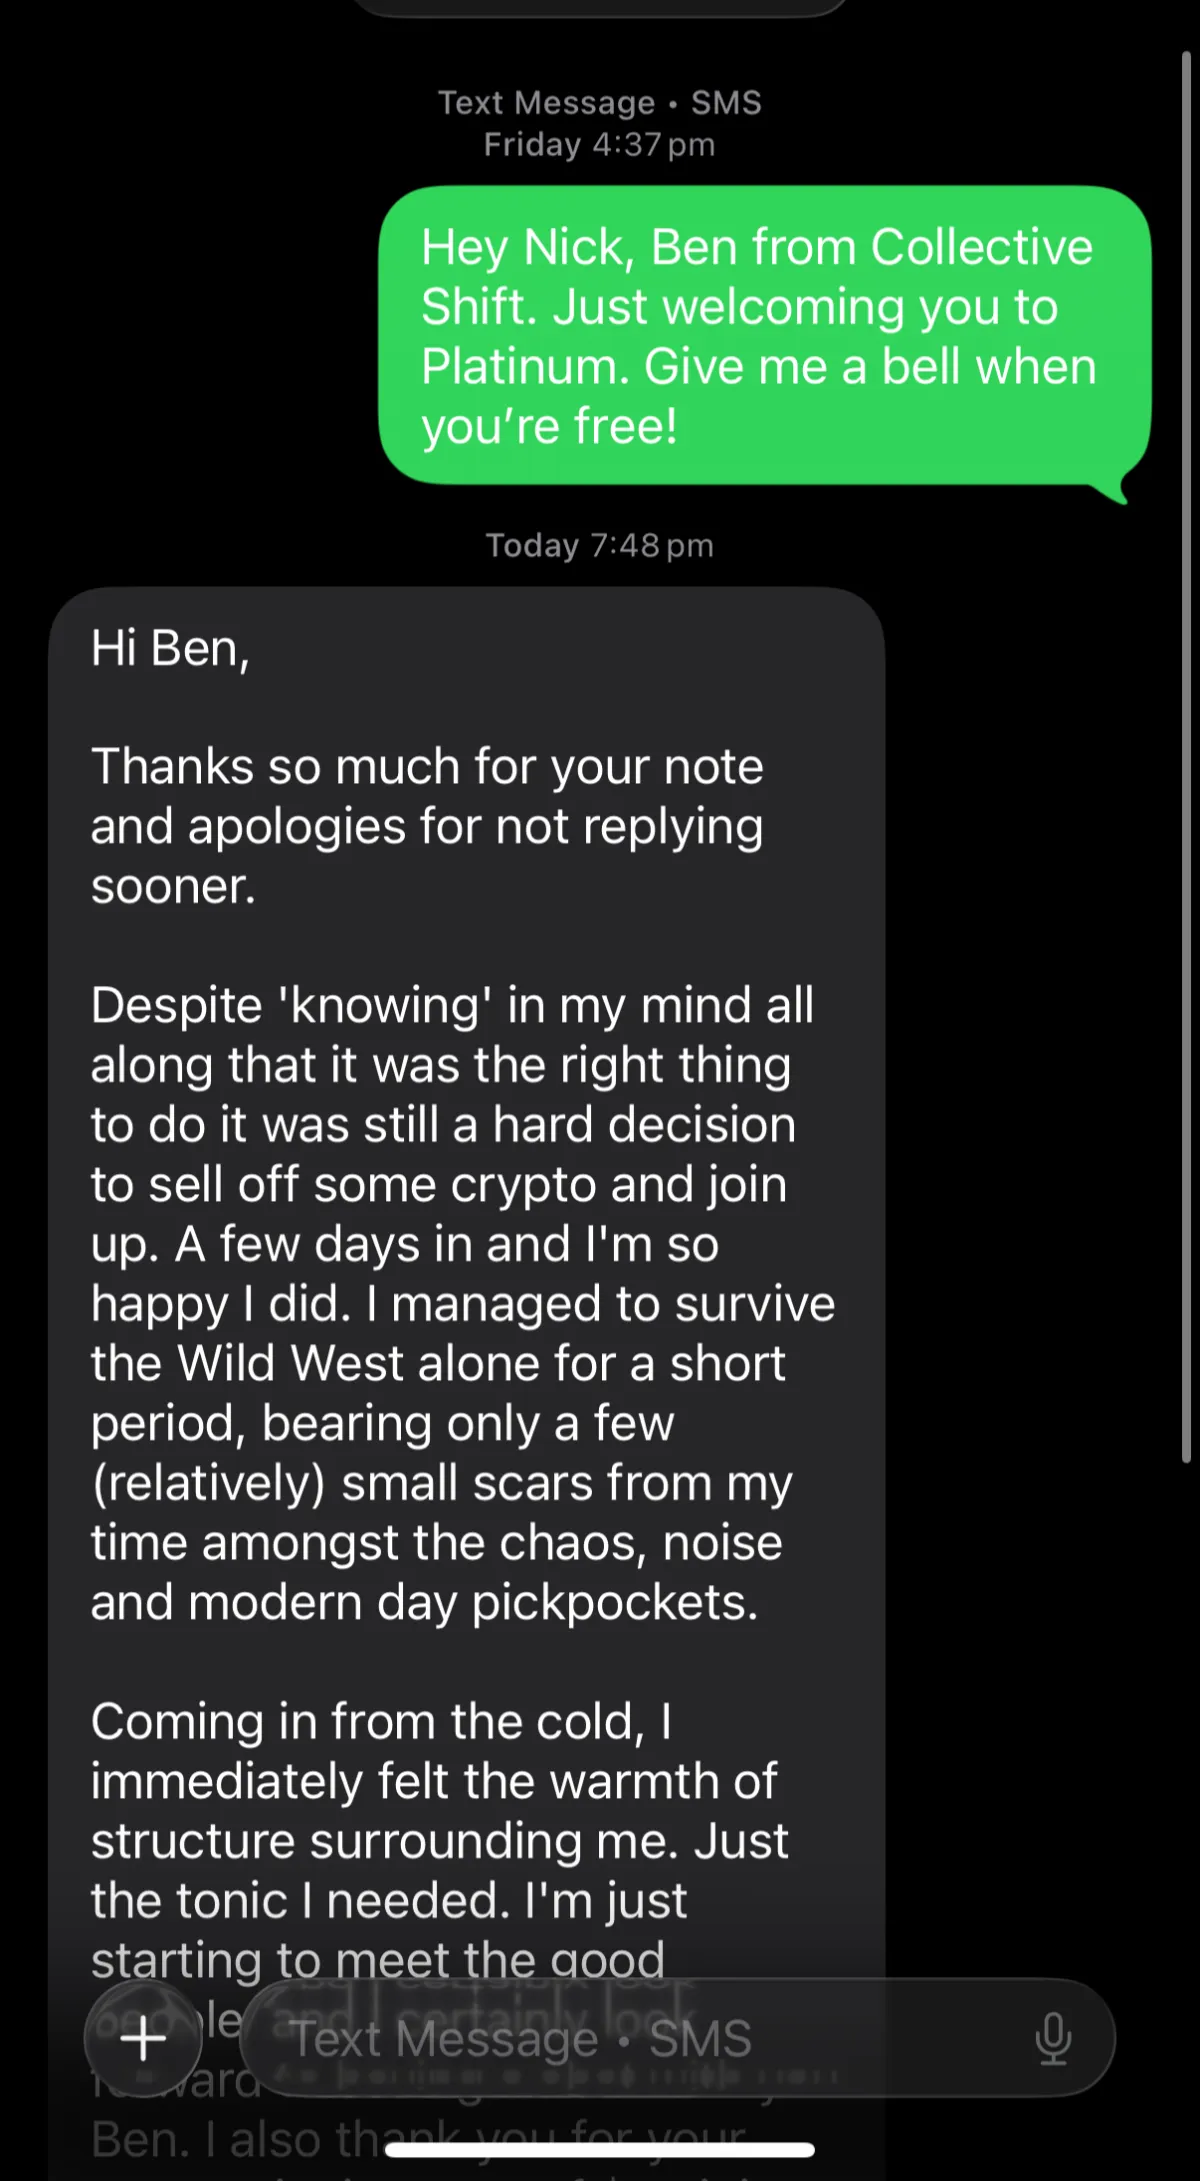Tap the "Hi Ben," greeting line

tap(170, 648)
